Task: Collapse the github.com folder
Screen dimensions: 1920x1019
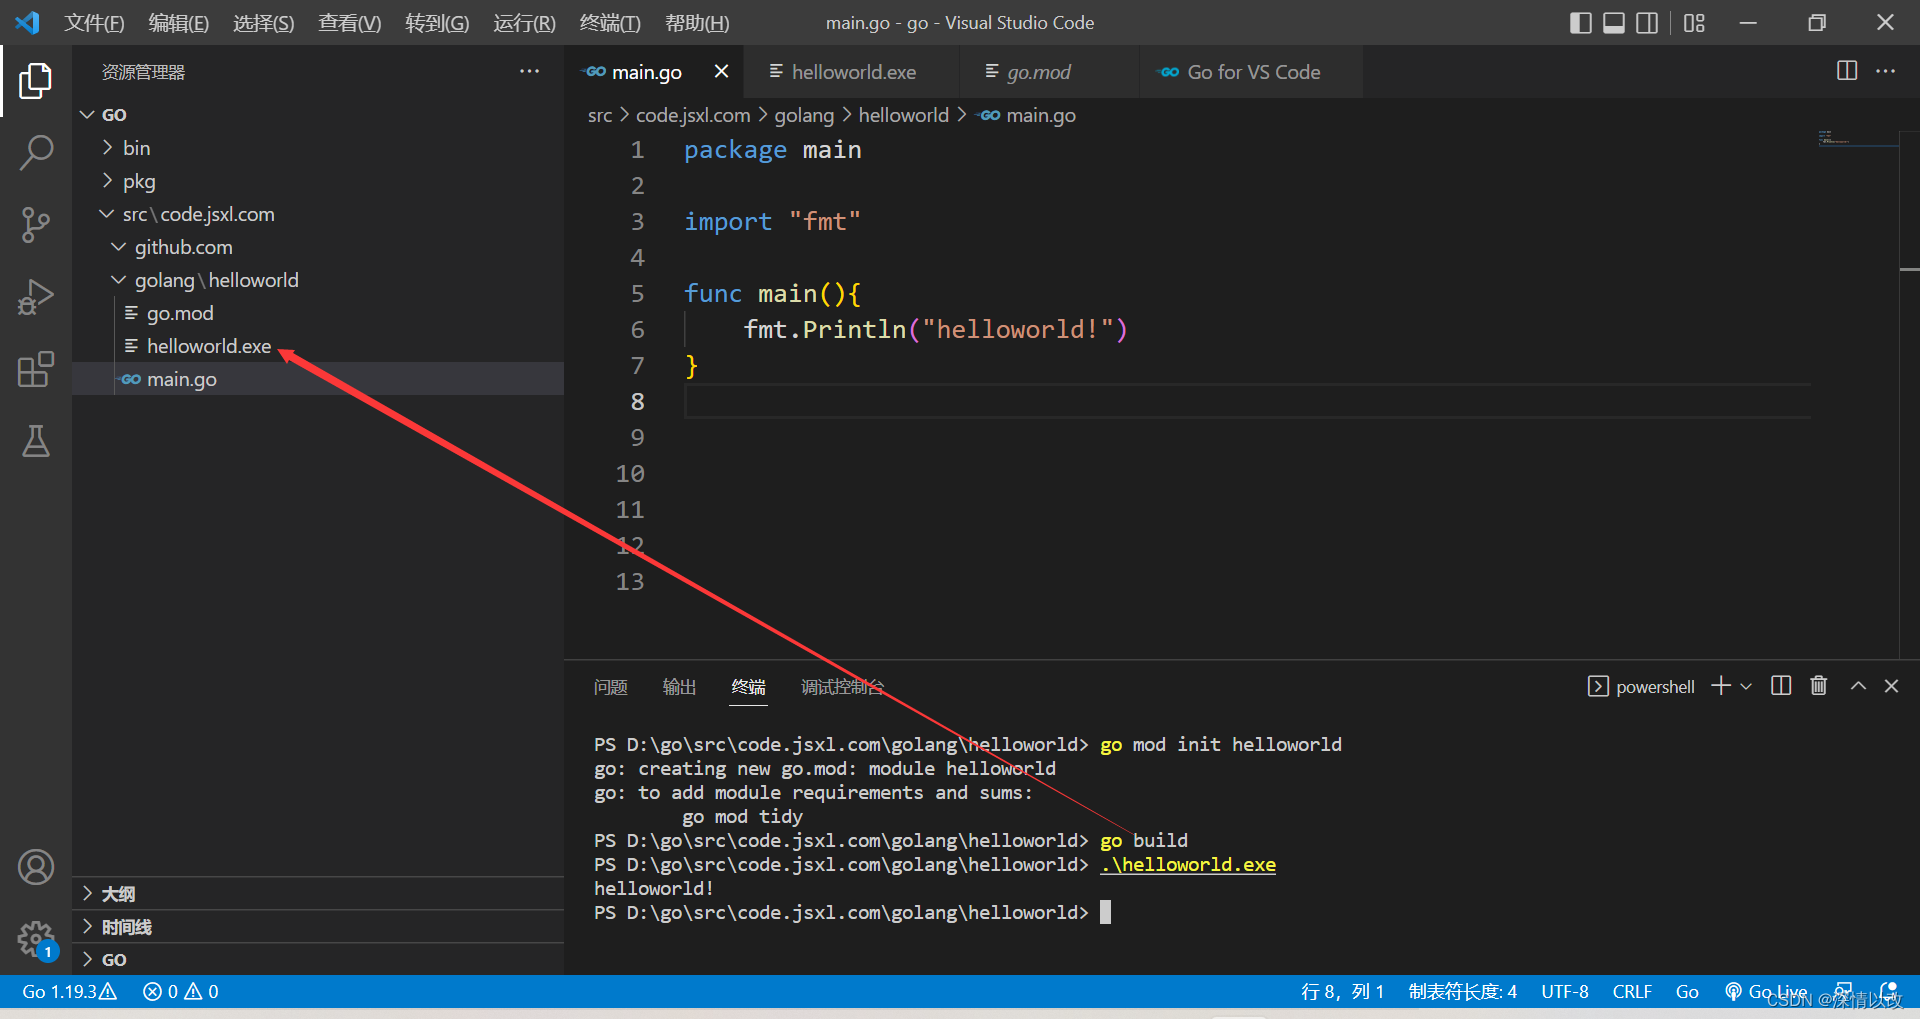Action: [x=318, y=247]
